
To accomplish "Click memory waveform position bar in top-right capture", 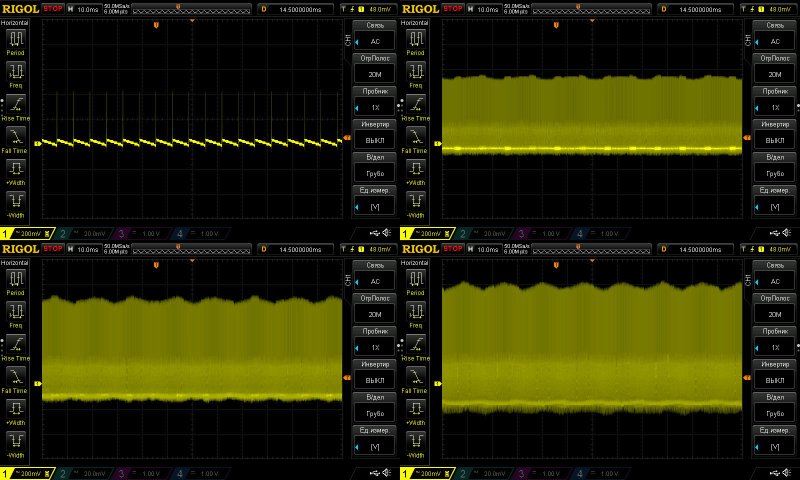I will click(592, 9).
